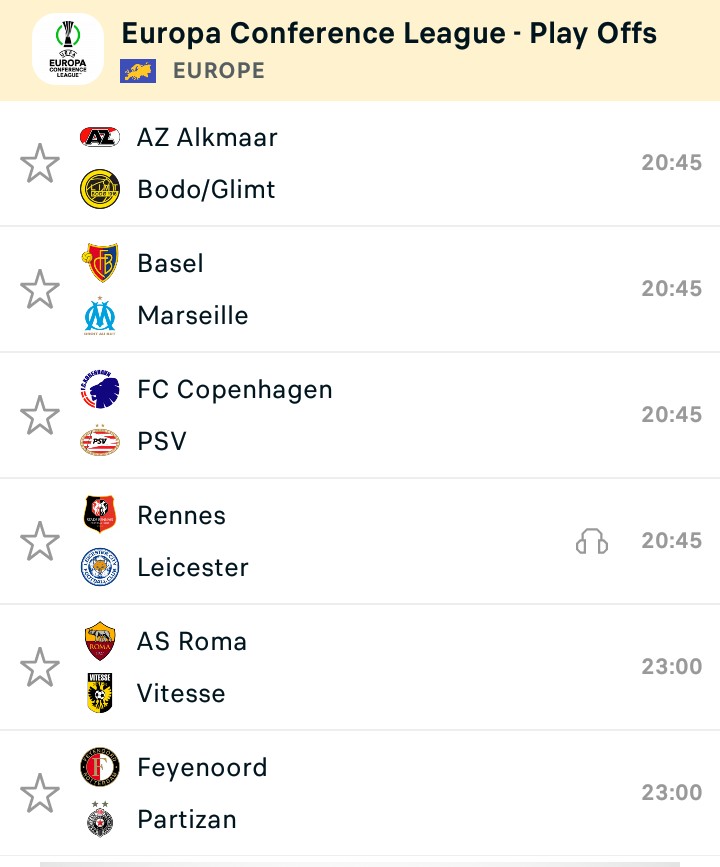Click the FC Copenhagen lion crest
The image size is (720, 867).
tap(100, 389)
